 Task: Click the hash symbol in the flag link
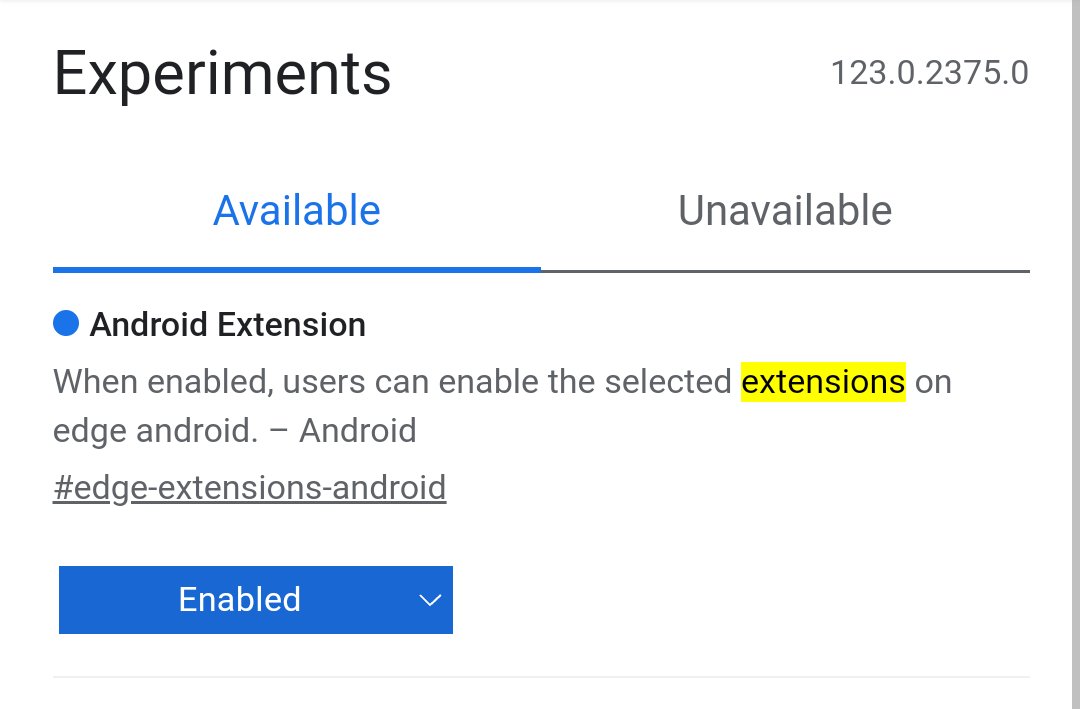coord(63,488)
